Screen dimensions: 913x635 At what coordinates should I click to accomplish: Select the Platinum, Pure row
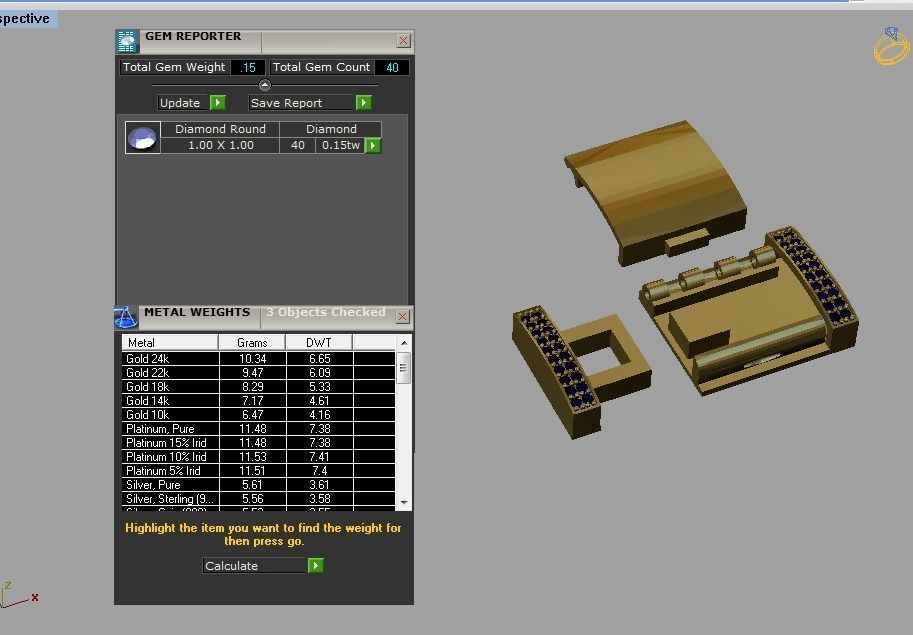pos(259,428)
